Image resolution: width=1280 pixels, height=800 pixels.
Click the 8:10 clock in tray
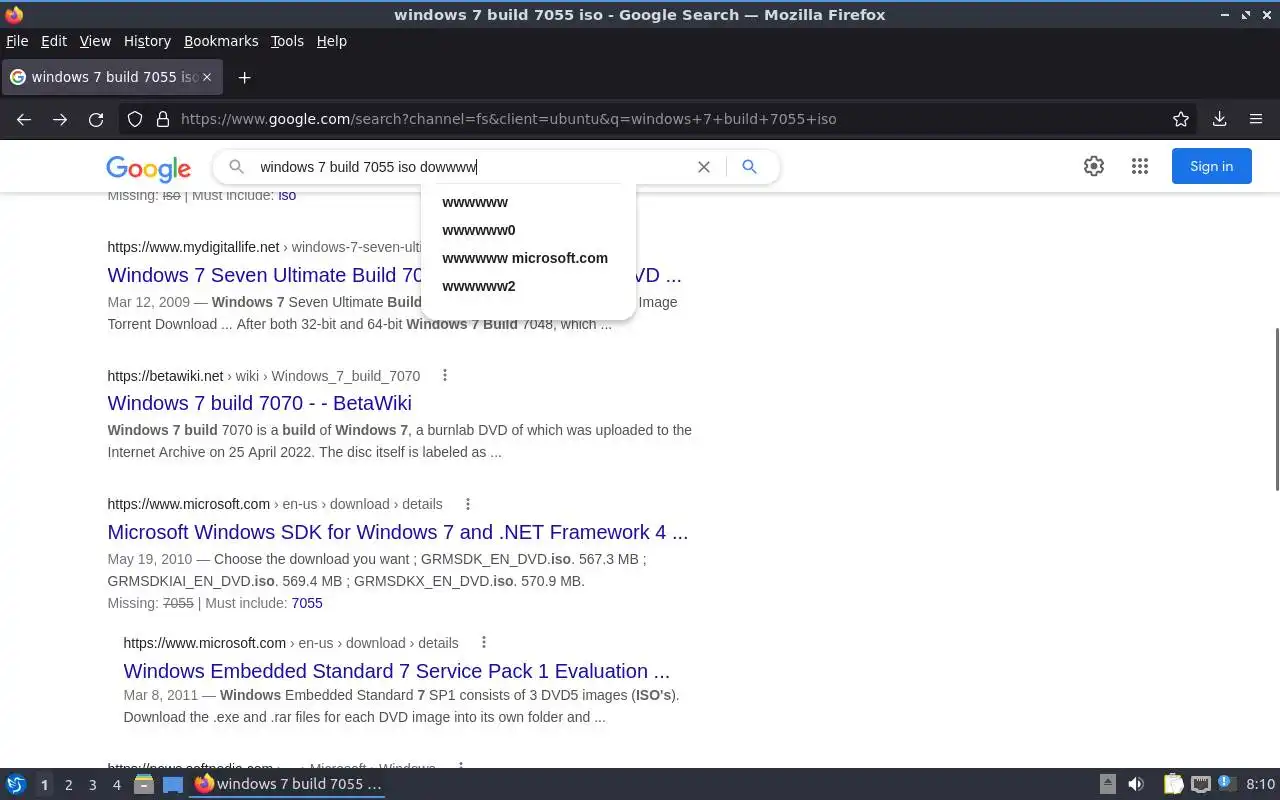coord(1260,784)
